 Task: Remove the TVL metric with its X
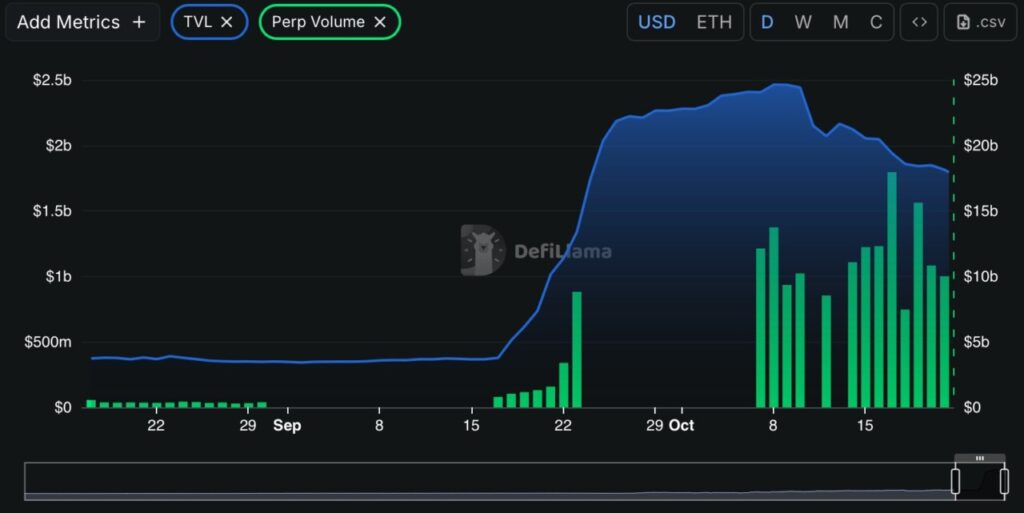227,22
